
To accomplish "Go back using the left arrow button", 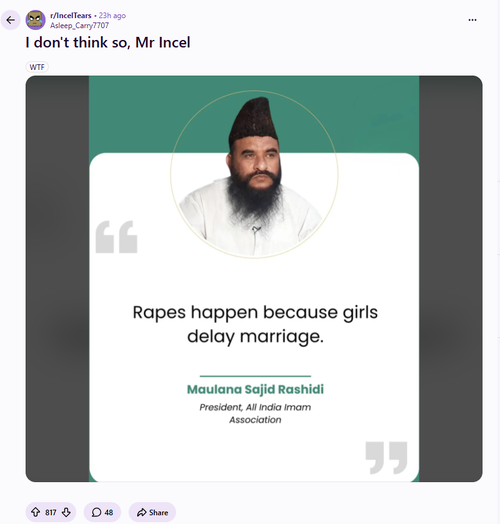I will (11, 20).
